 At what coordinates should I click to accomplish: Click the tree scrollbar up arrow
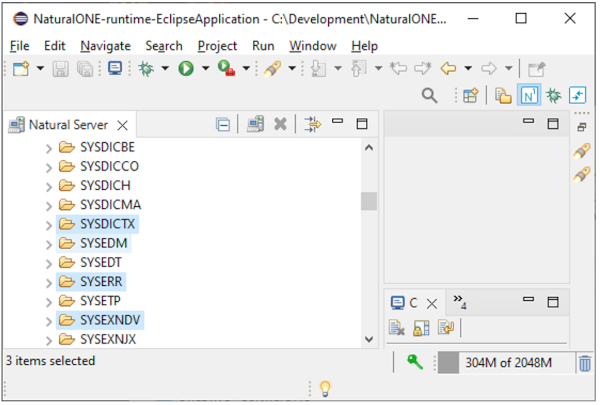pos(369,148)
